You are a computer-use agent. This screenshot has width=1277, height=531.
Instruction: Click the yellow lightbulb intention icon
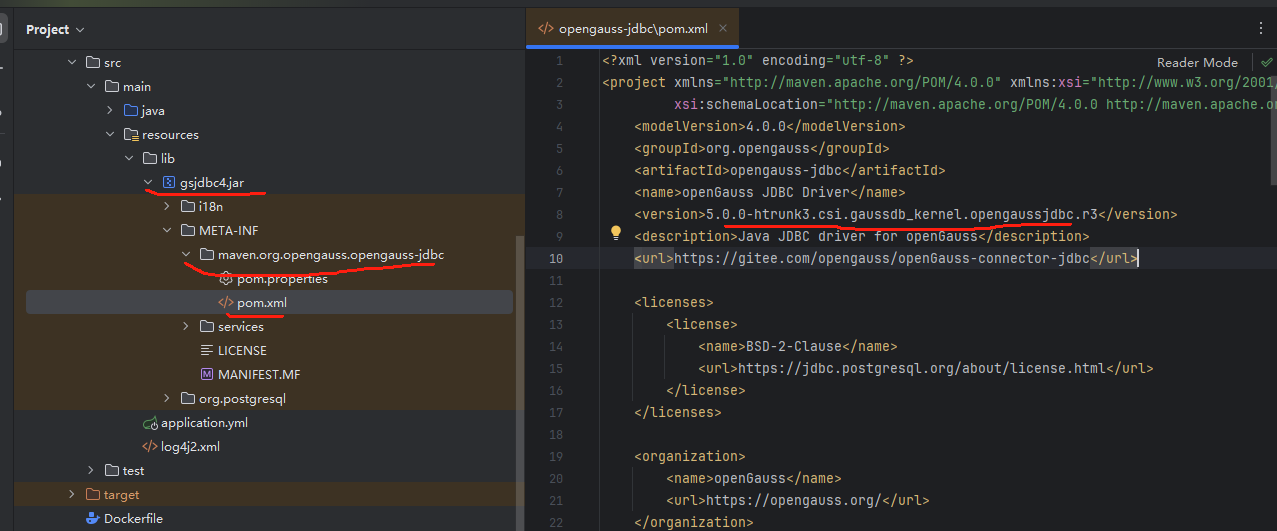617,234
